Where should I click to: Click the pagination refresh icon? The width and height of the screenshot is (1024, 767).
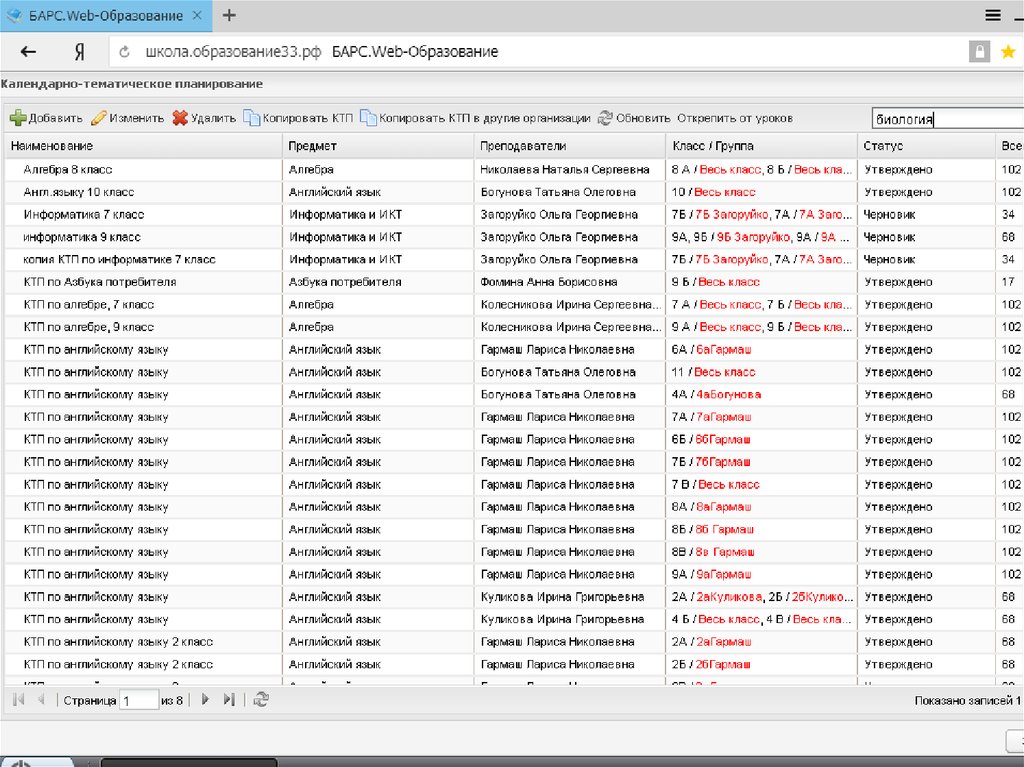pyautogui.click(x=261, y=700)
